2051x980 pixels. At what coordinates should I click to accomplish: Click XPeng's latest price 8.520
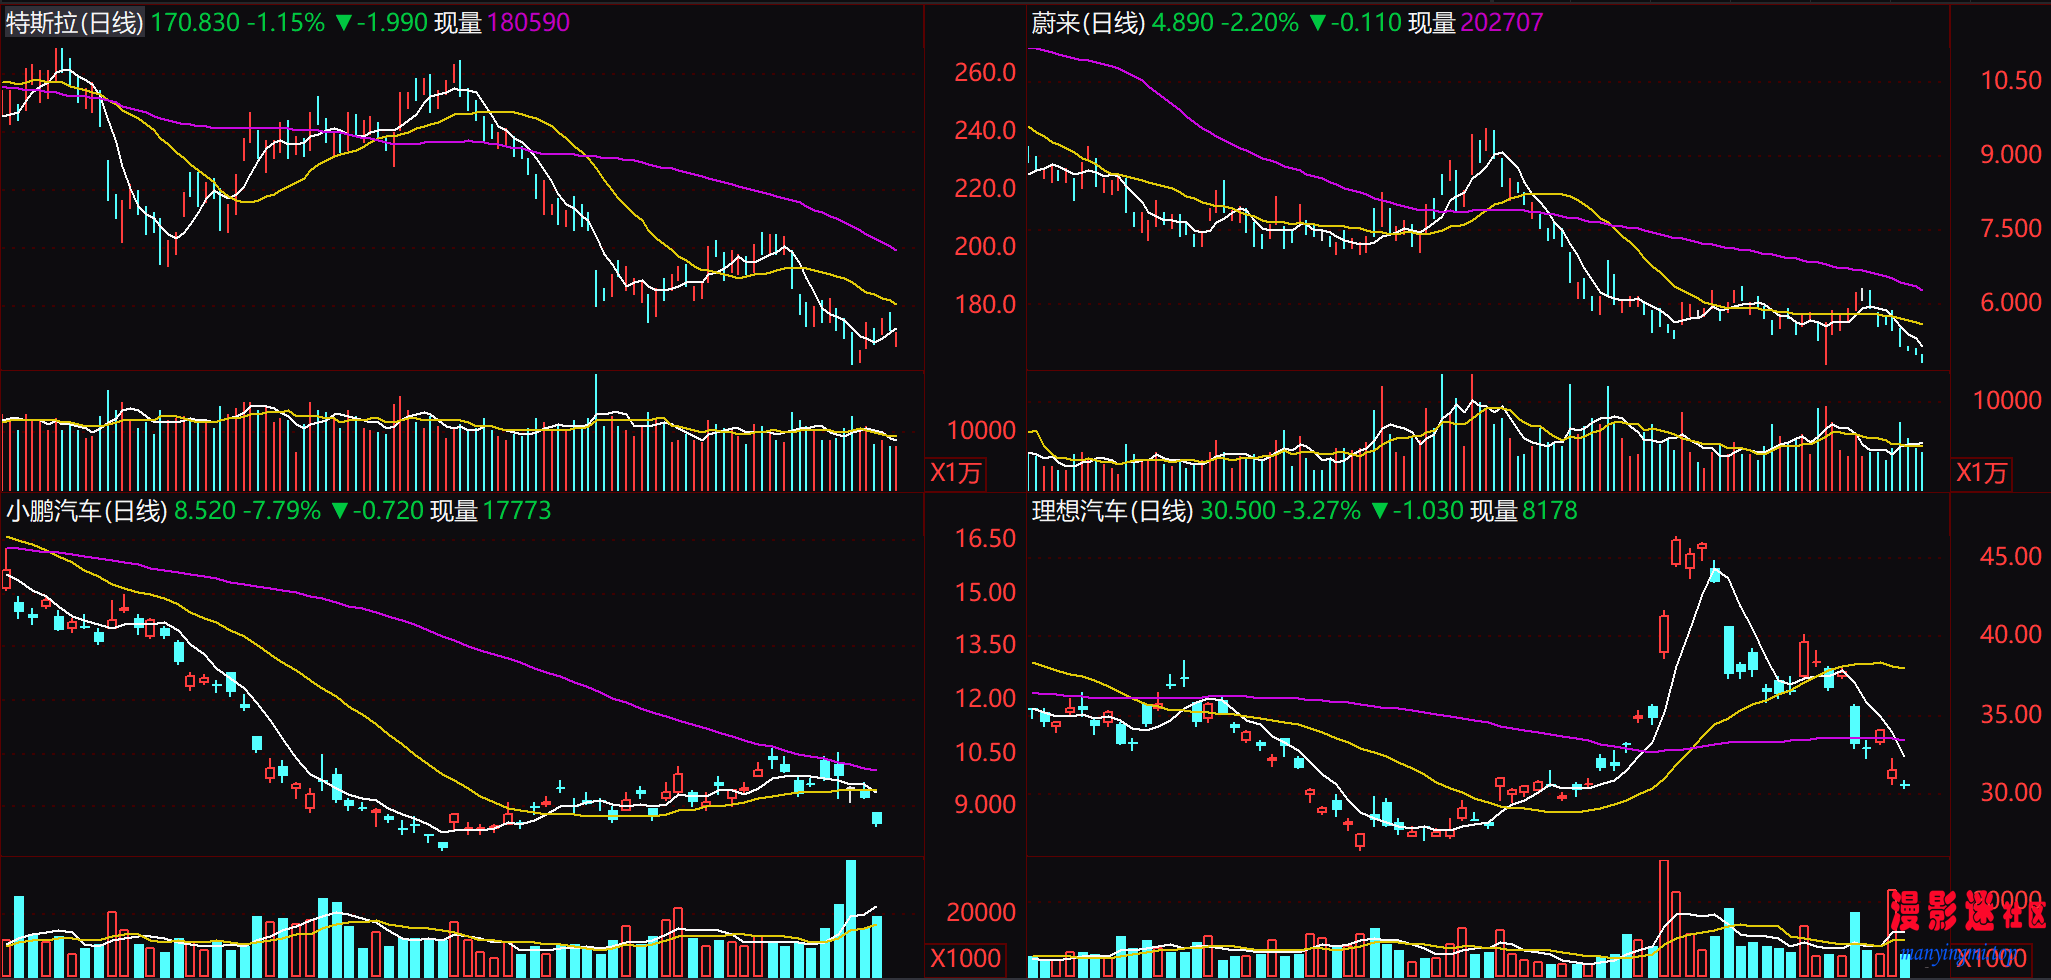tap(205, 511)
